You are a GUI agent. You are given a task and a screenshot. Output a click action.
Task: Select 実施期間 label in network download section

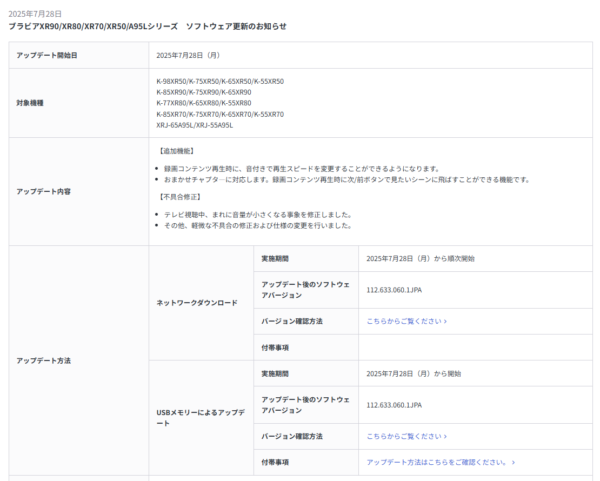tap(275, 259)
